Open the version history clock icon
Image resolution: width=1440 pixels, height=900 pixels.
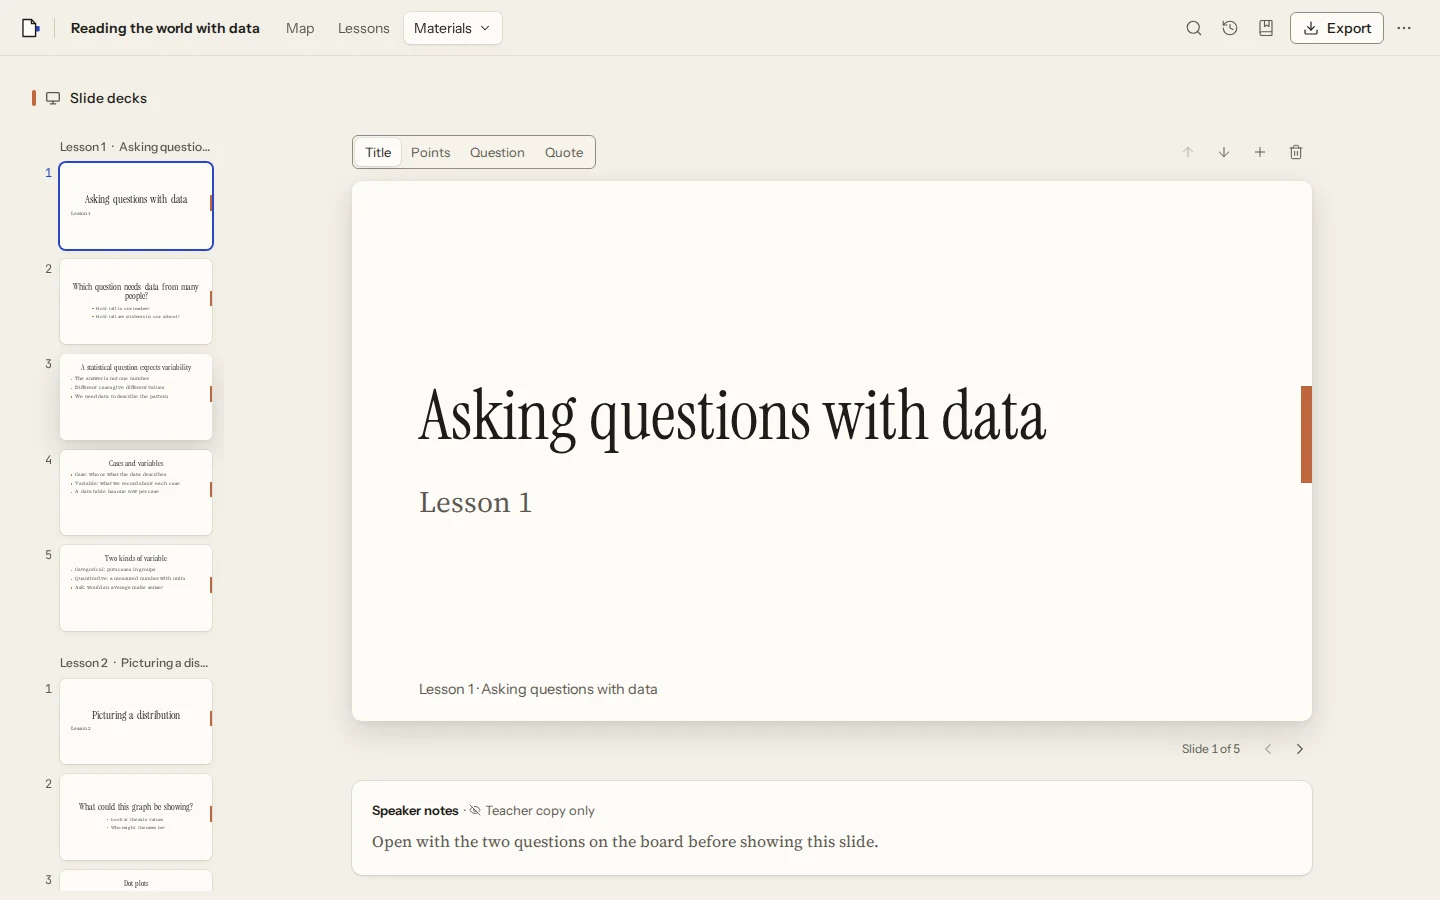point(1230,28)
